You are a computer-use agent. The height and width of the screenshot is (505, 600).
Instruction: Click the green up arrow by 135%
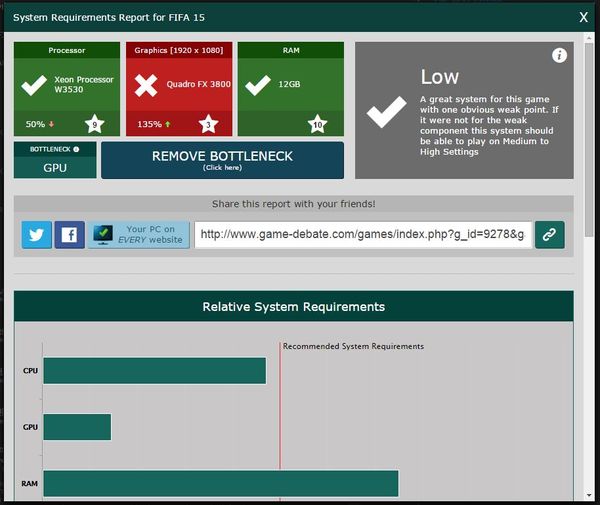168,124
